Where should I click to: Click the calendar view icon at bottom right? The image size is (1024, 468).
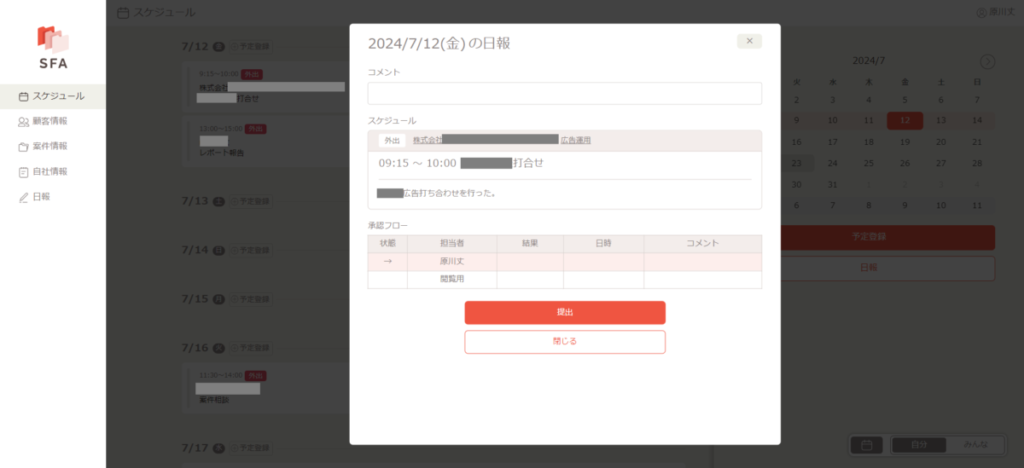click(x=866, y=444)
